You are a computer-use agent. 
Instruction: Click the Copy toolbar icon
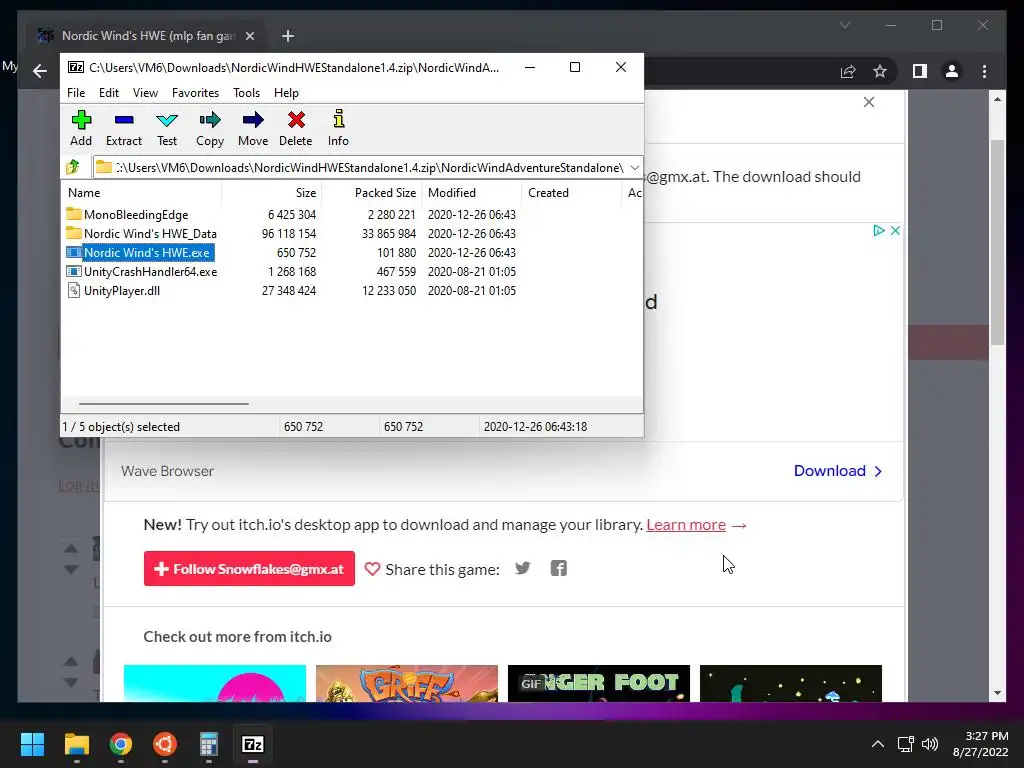point(210,128)
